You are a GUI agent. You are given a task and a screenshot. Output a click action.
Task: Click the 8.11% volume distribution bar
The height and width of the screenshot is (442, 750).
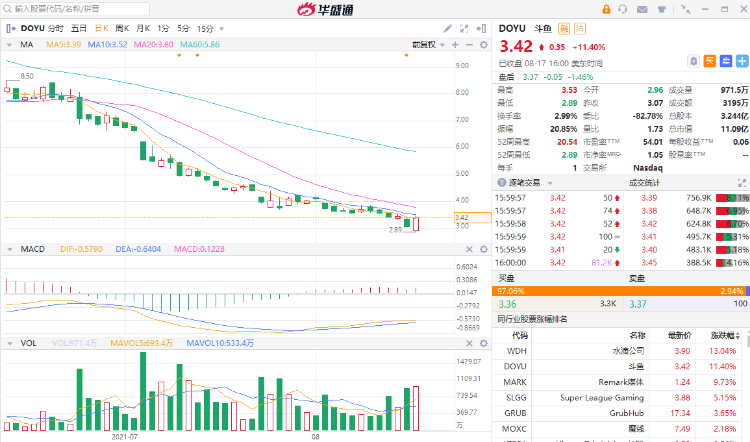(x=732, y=198)
